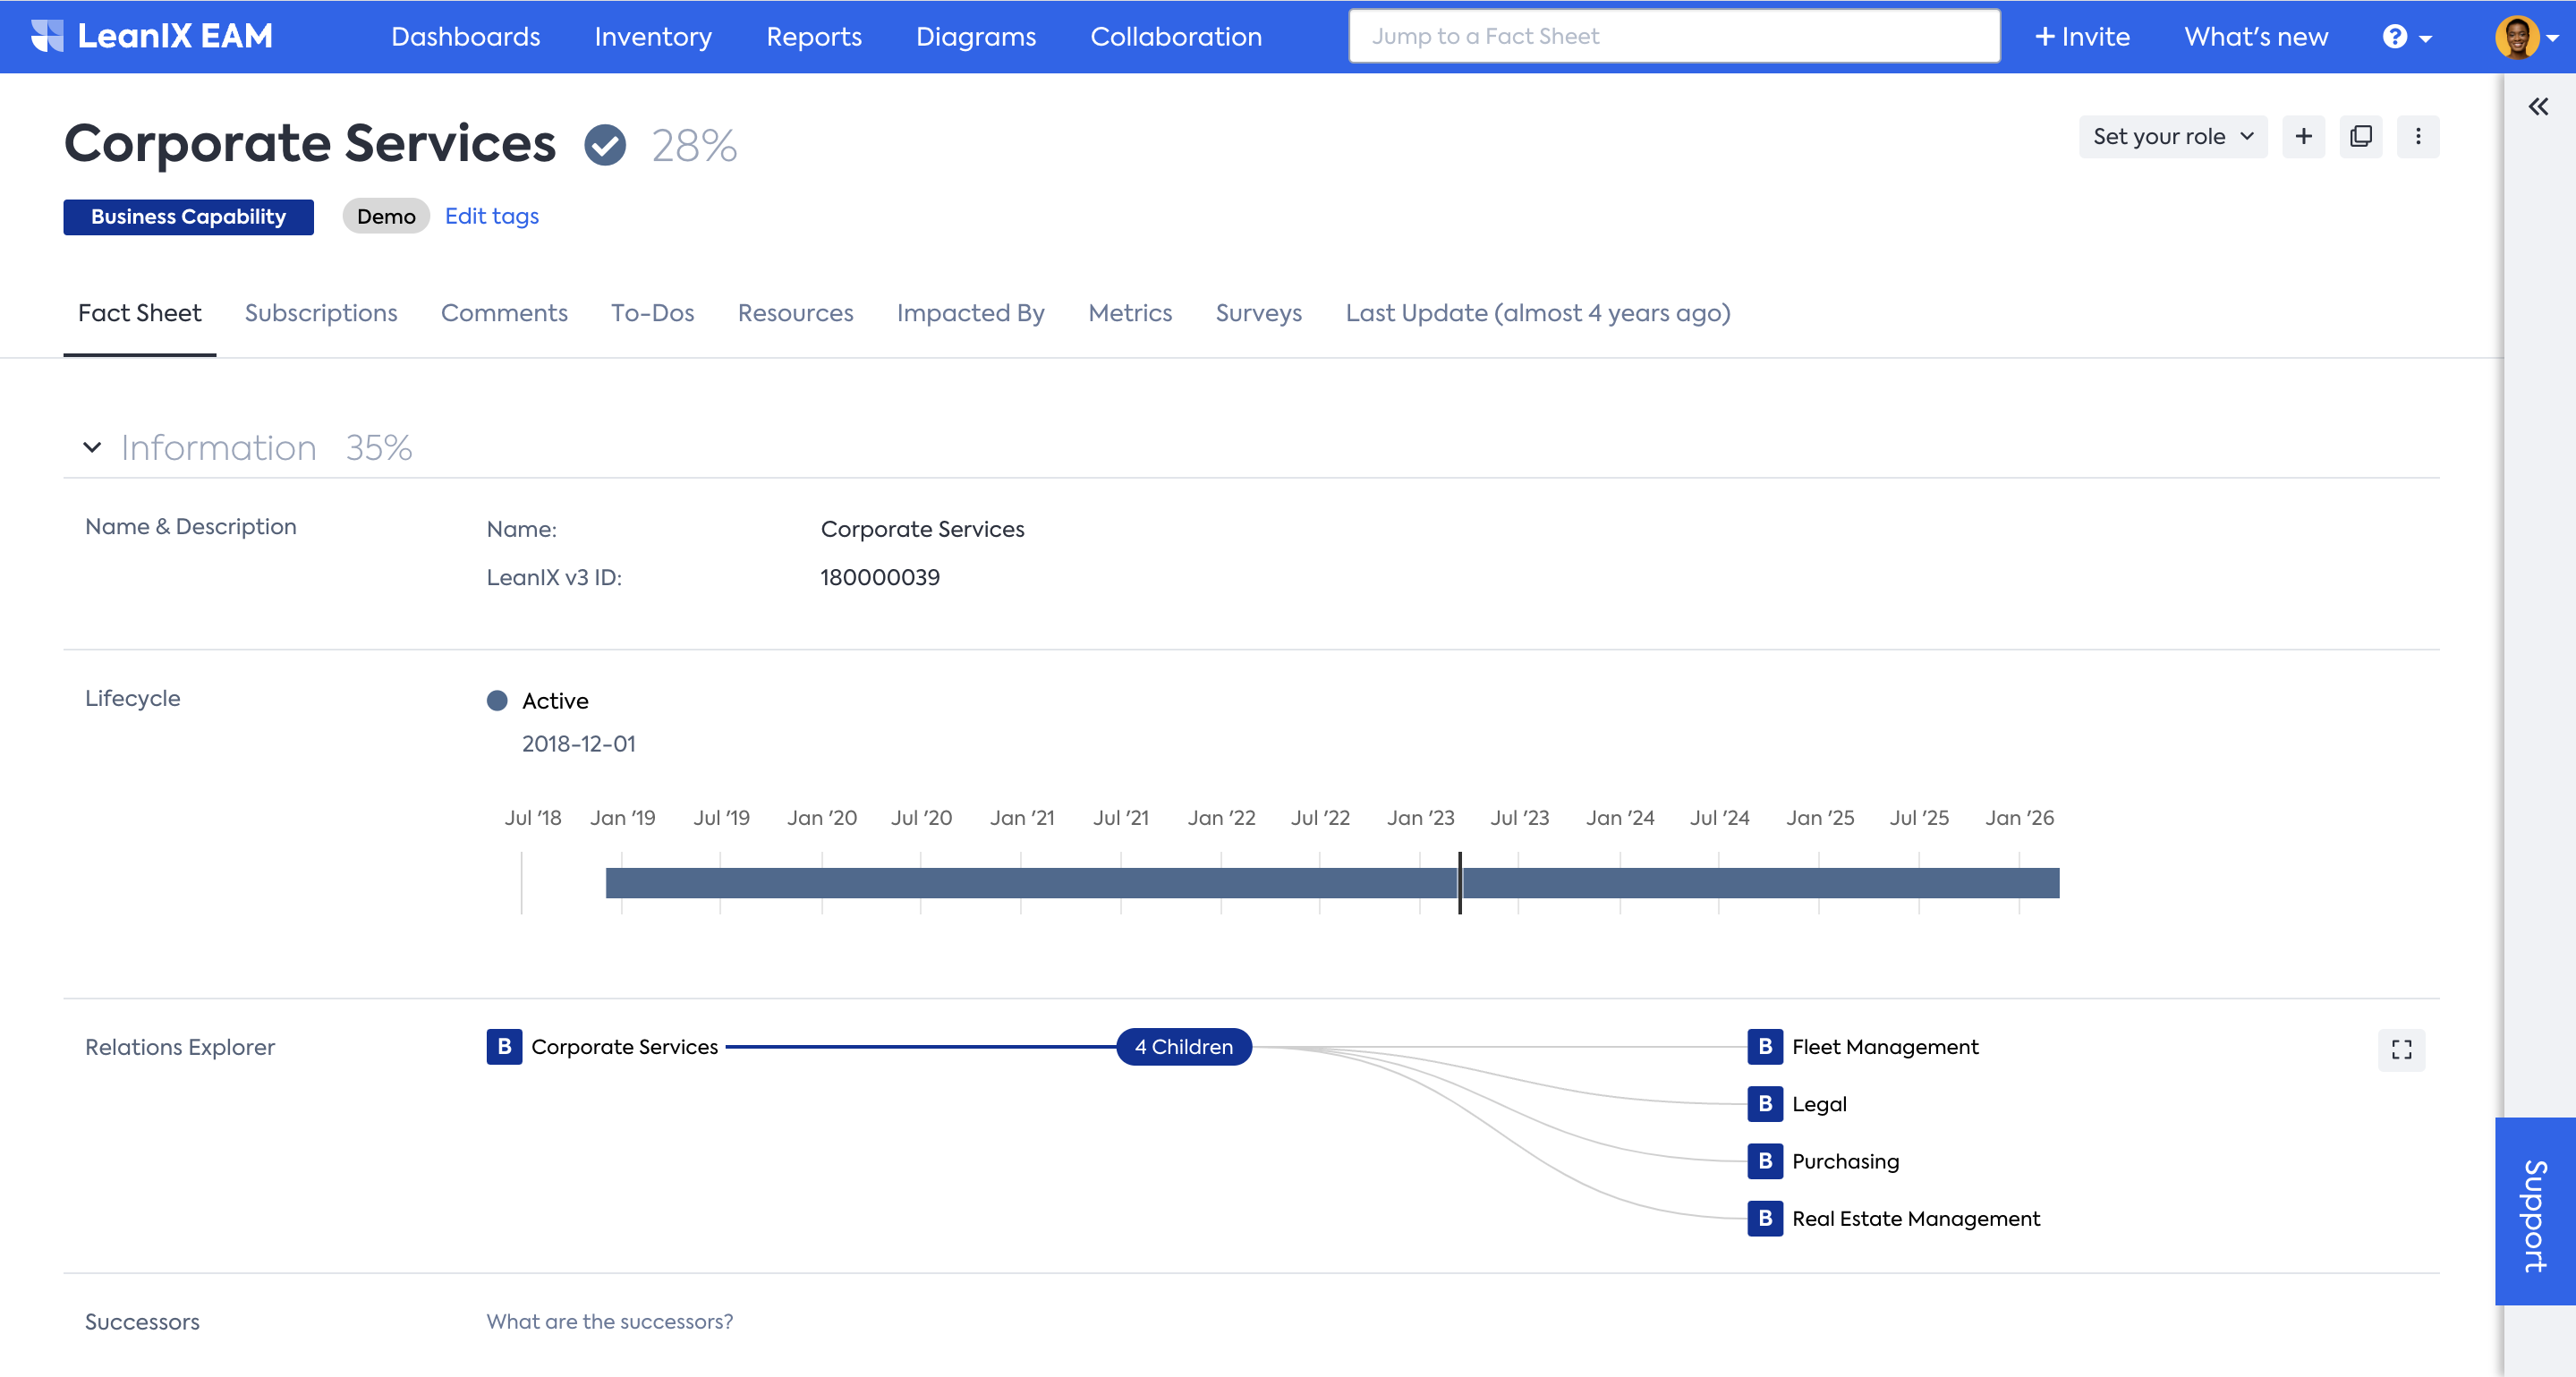2576x1377 pixels.
Task: Open the help question mark dropdown
Action: pyautogui.click(x=2405, y=37)
